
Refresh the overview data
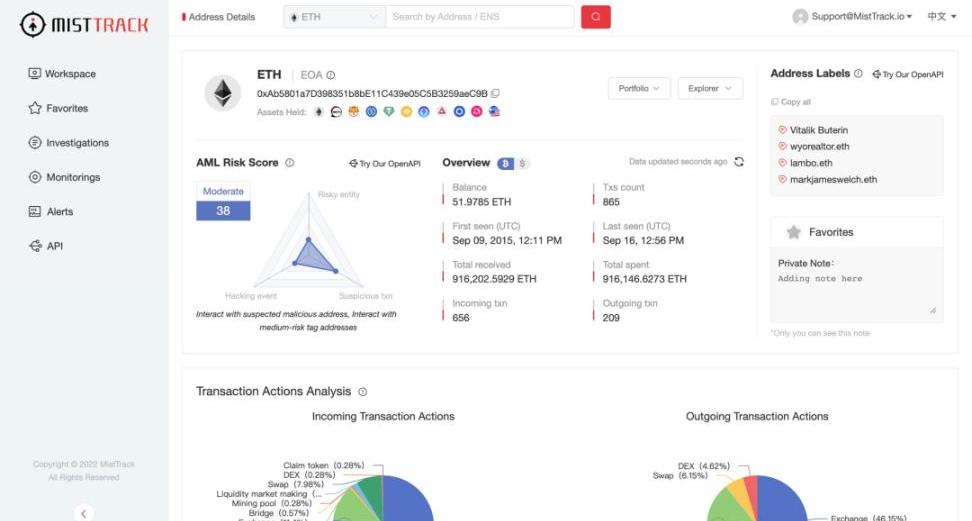(739, 162)
